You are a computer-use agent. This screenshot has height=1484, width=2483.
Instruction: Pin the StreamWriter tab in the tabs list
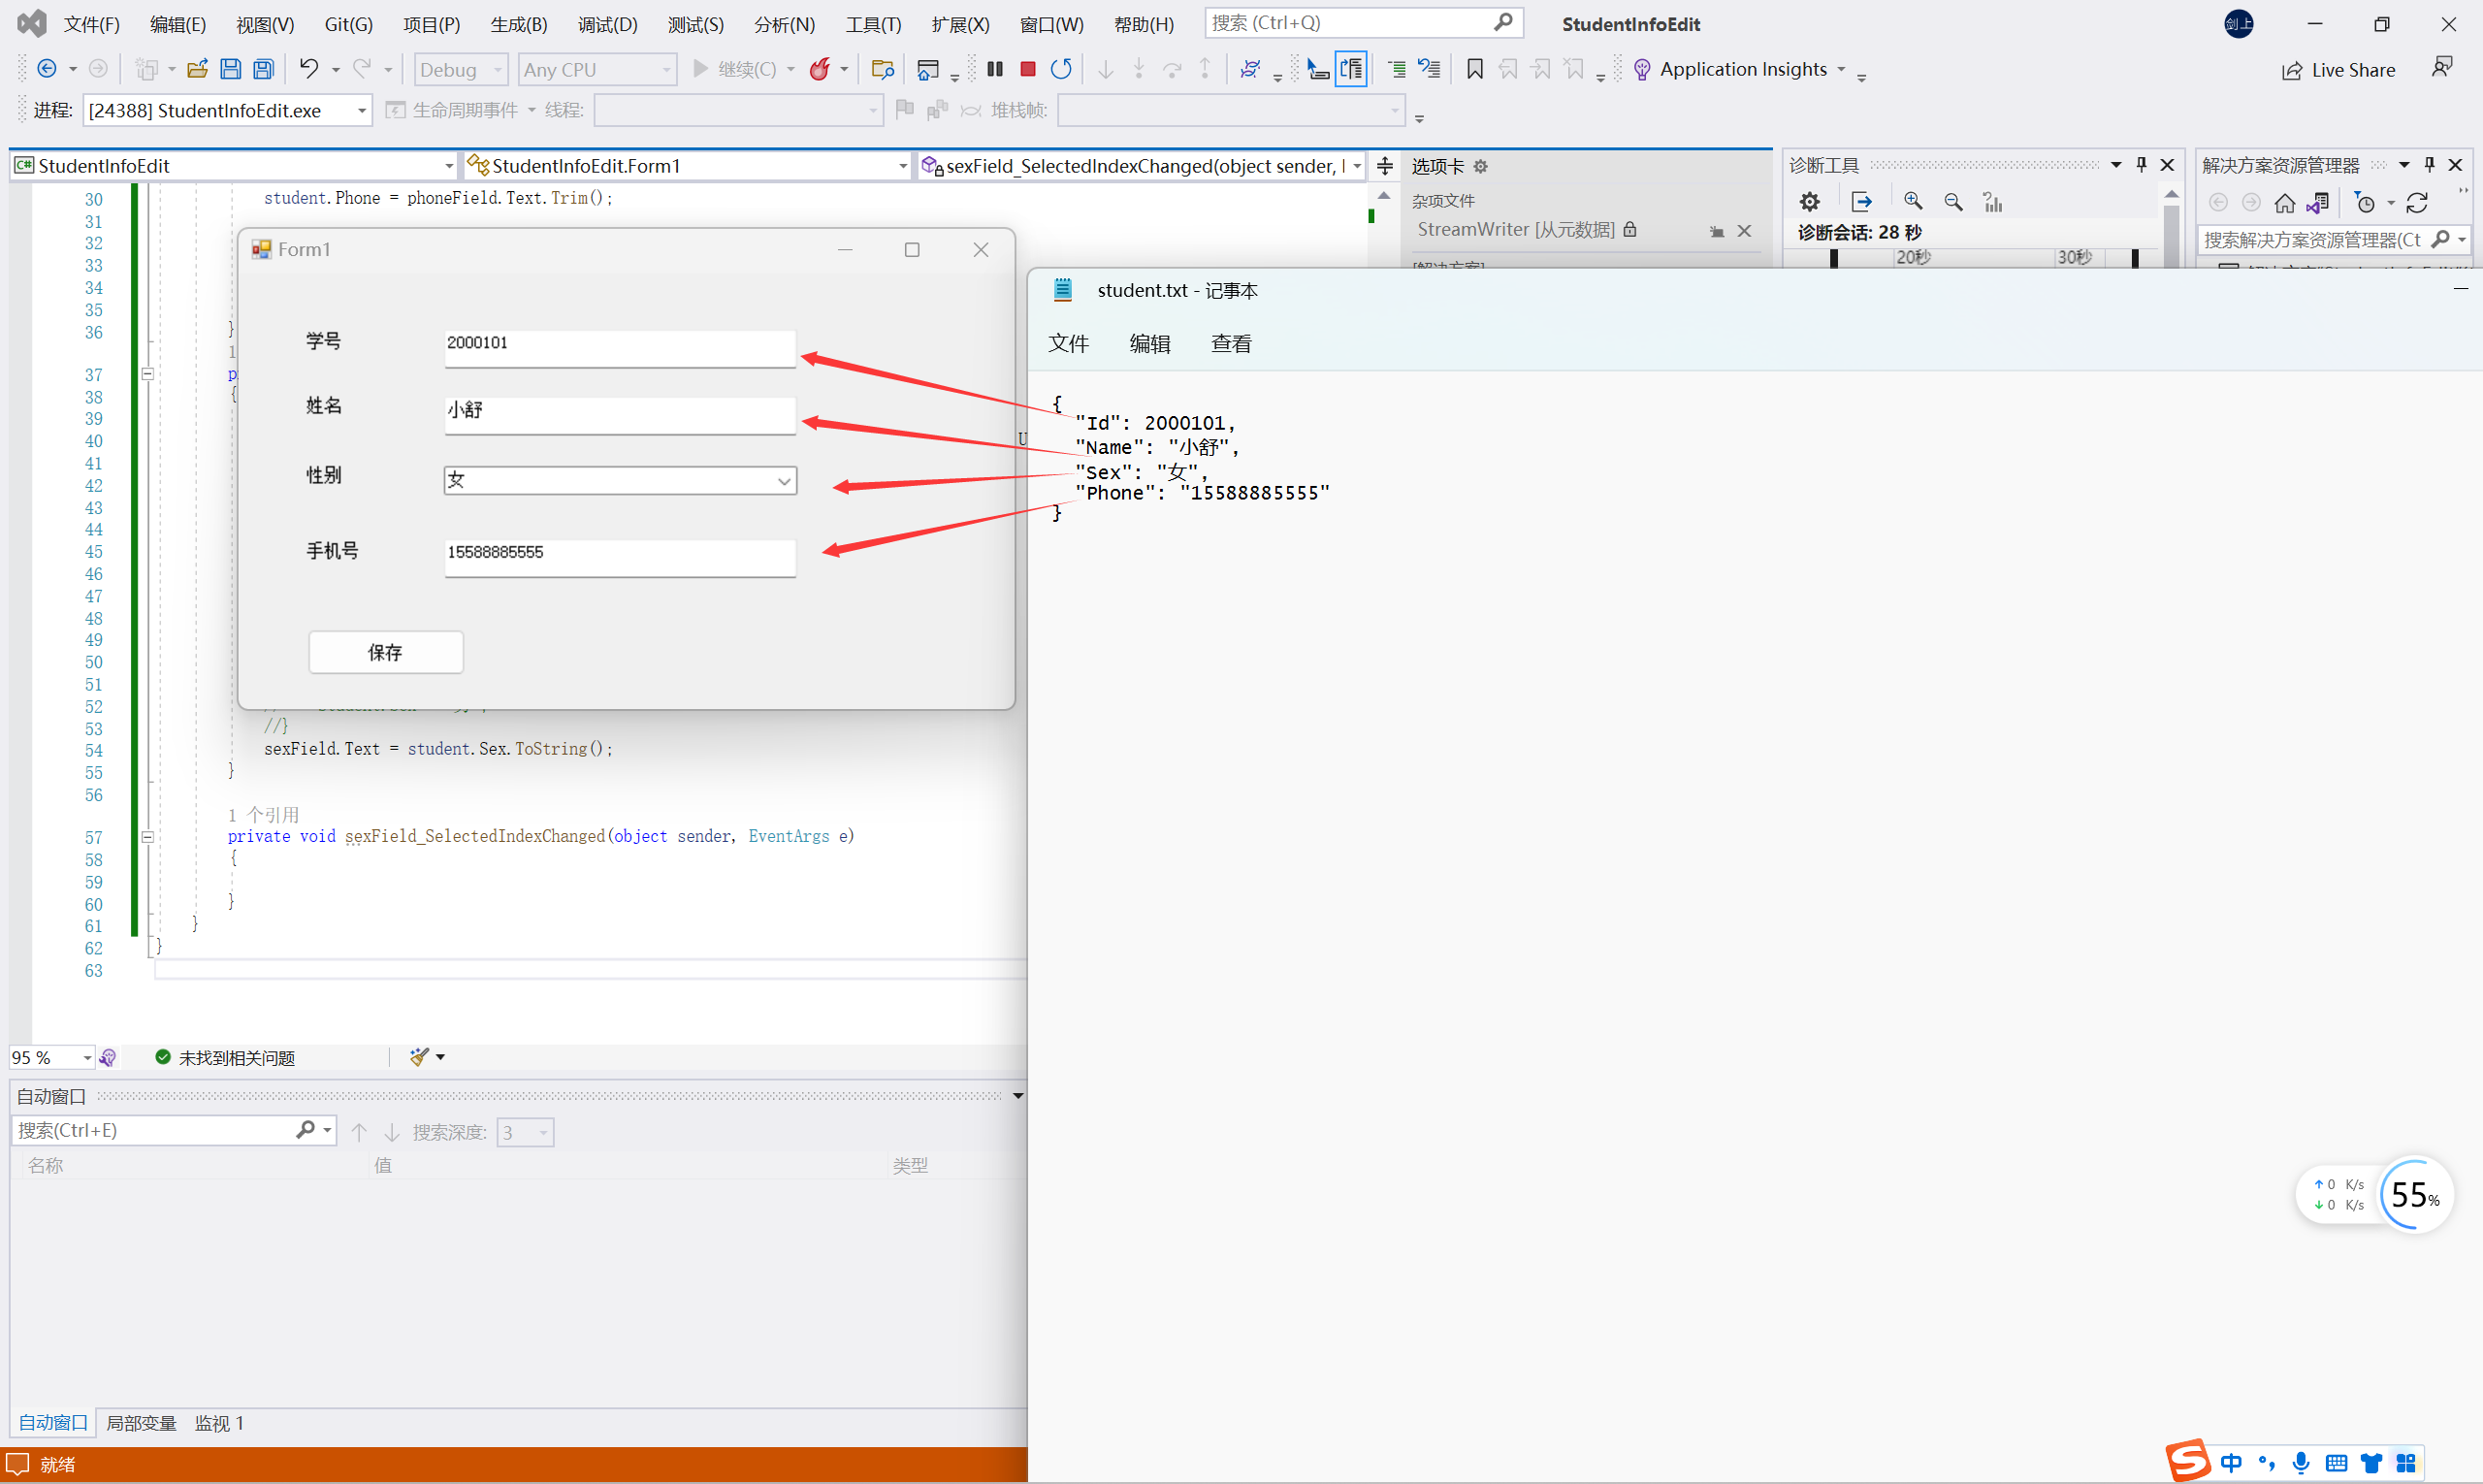point(1717,231)
